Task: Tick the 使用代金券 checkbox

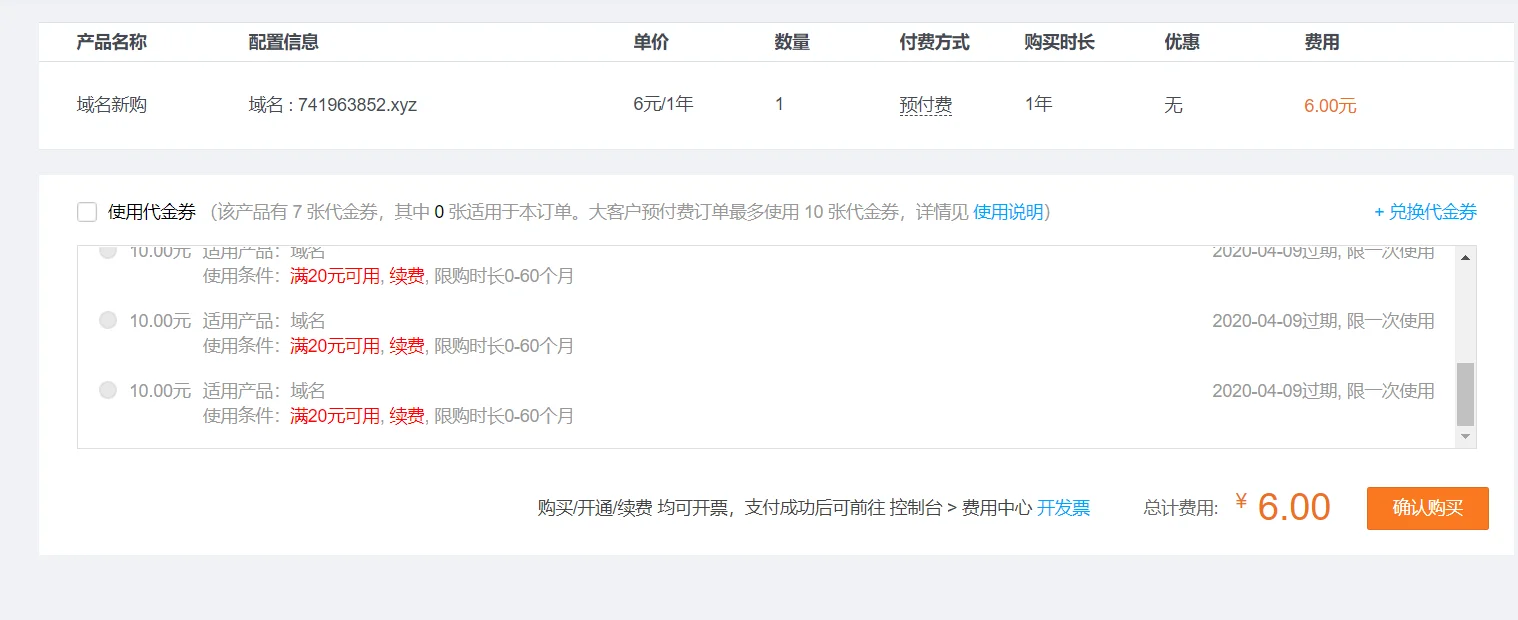Action: pos(87,212)
